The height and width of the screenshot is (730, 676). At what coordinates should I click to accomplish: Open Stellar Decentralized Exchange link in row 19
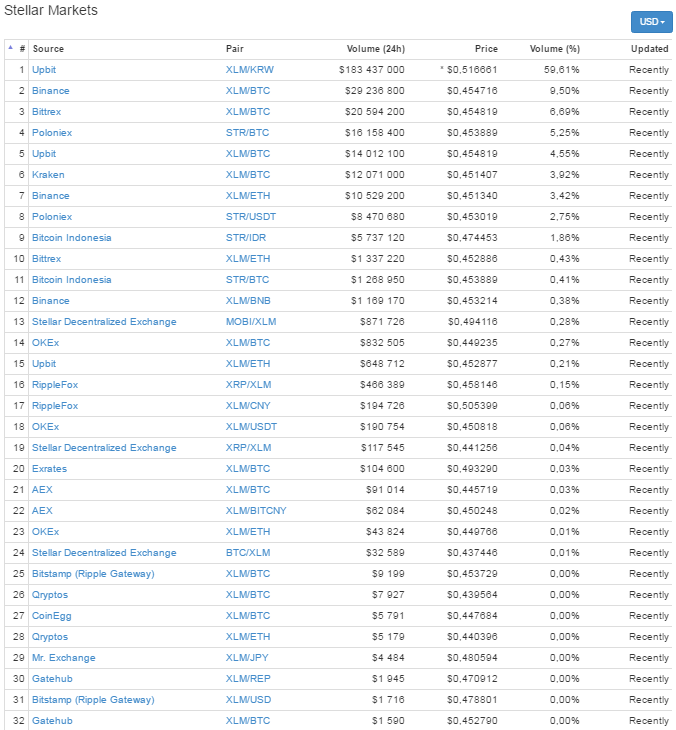(104, 447)
